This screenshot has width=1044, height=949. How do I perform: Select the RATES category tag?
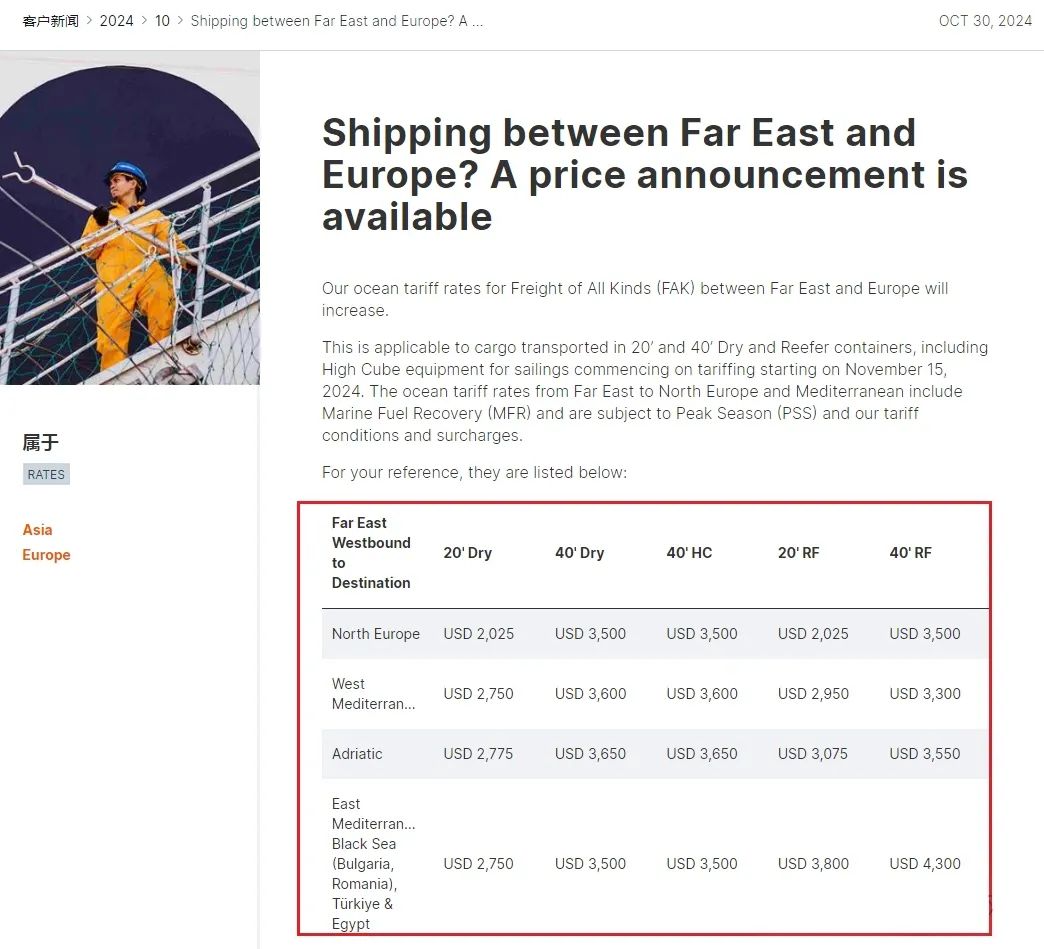pyautogui.click(x=46, y=474)
